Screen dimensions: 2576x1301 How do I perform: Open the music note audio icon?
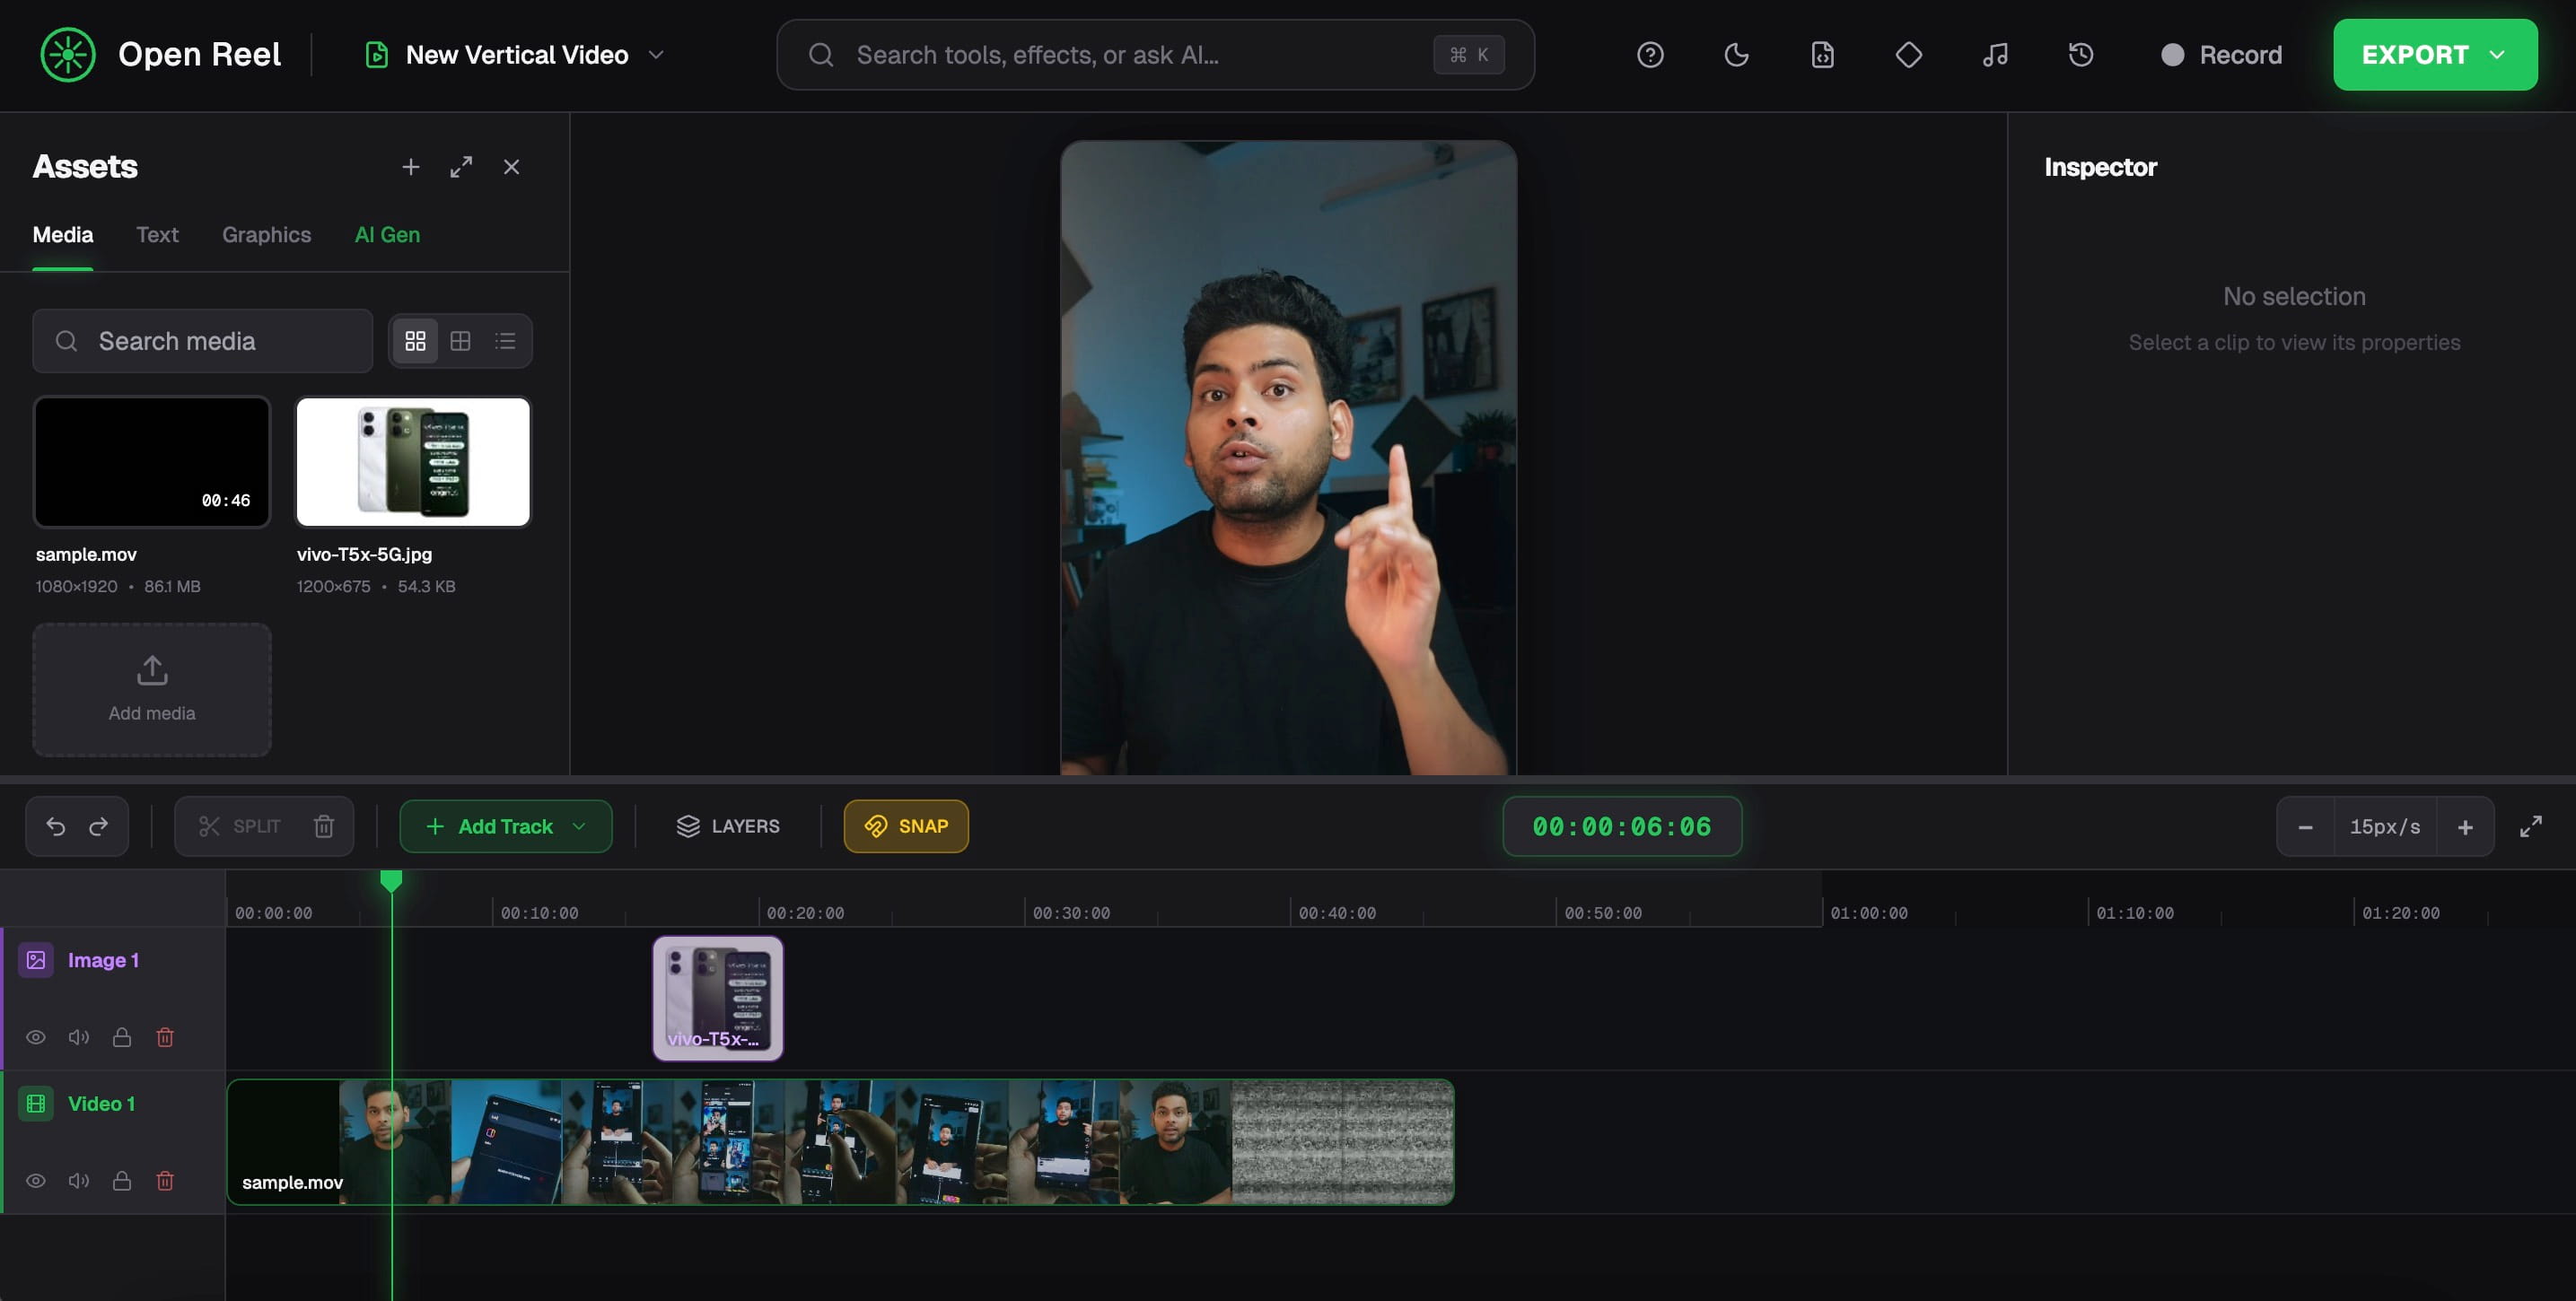click(1994, 55)
